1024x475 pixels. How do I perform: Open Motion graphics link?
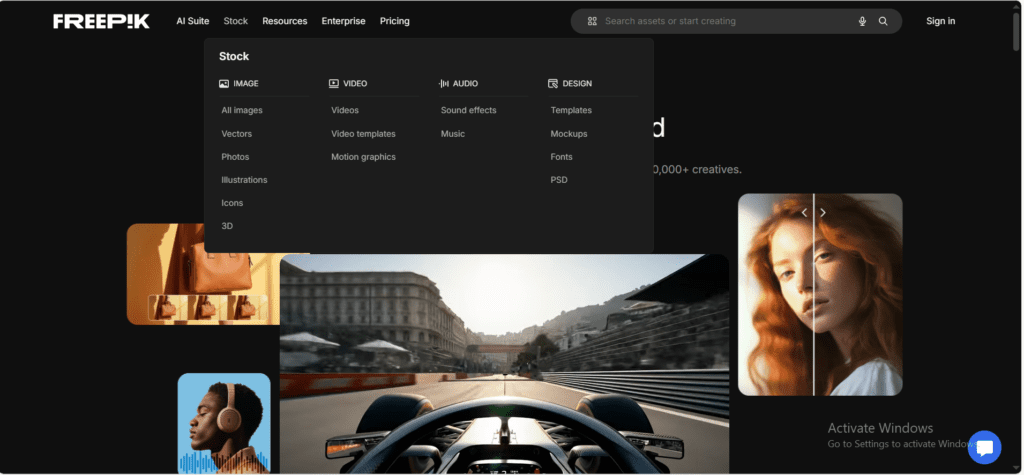coord(363,157)
